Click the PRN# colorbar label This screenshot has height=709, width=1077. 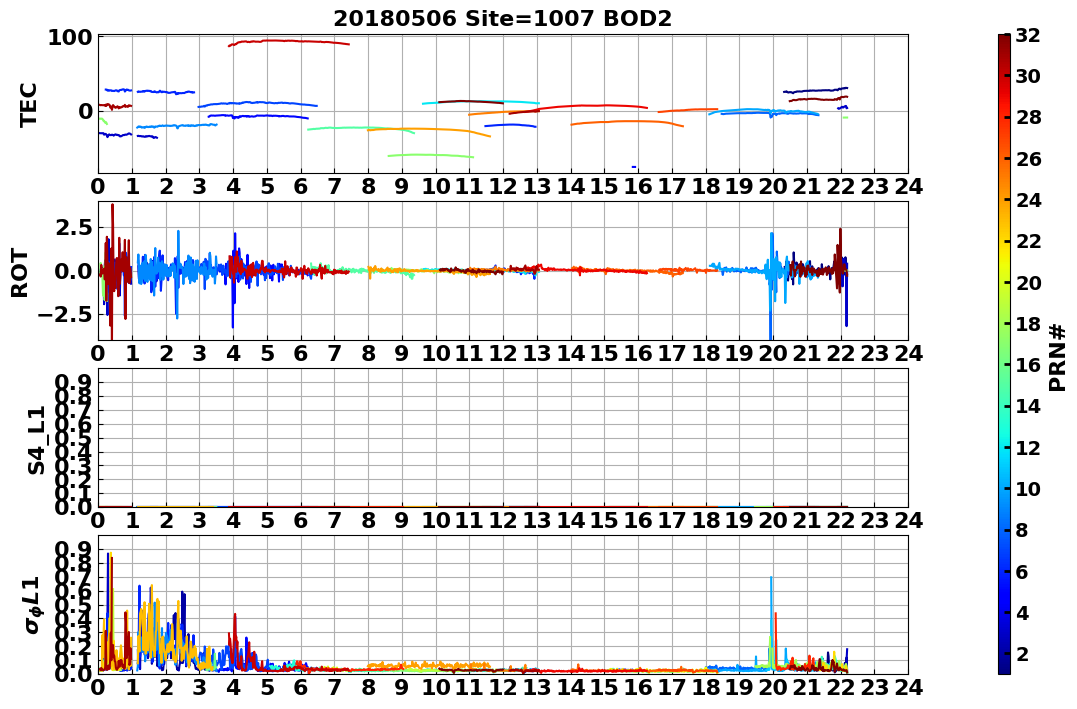1058,358
